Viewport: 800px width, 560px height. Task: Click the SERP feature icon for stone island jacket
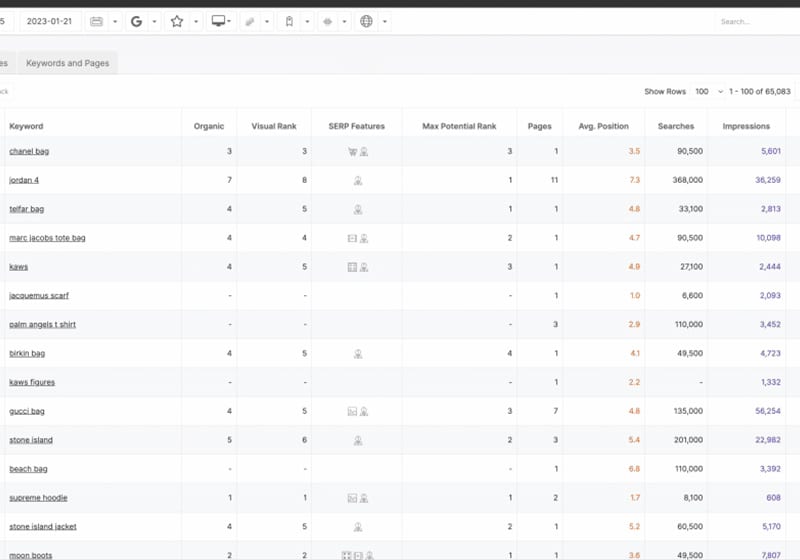point(358,527)
